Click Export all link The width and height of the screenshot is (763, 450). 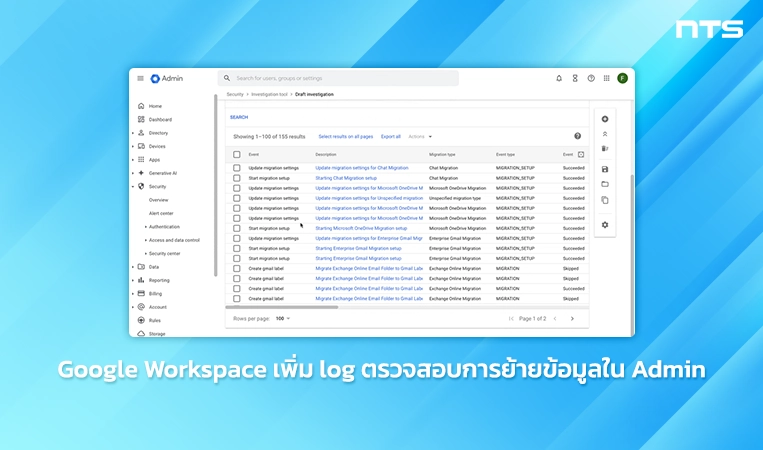click(391, 137)
